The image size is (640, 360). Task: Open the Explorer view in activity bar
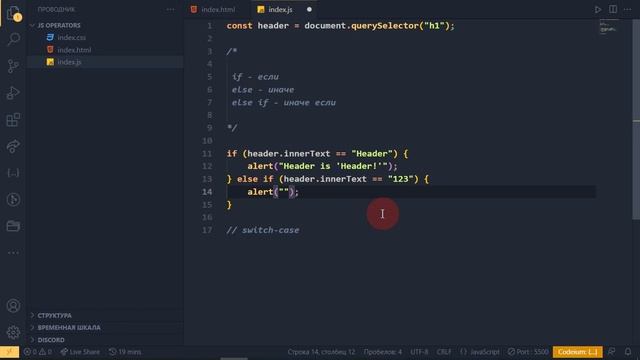tap(13, 13)
